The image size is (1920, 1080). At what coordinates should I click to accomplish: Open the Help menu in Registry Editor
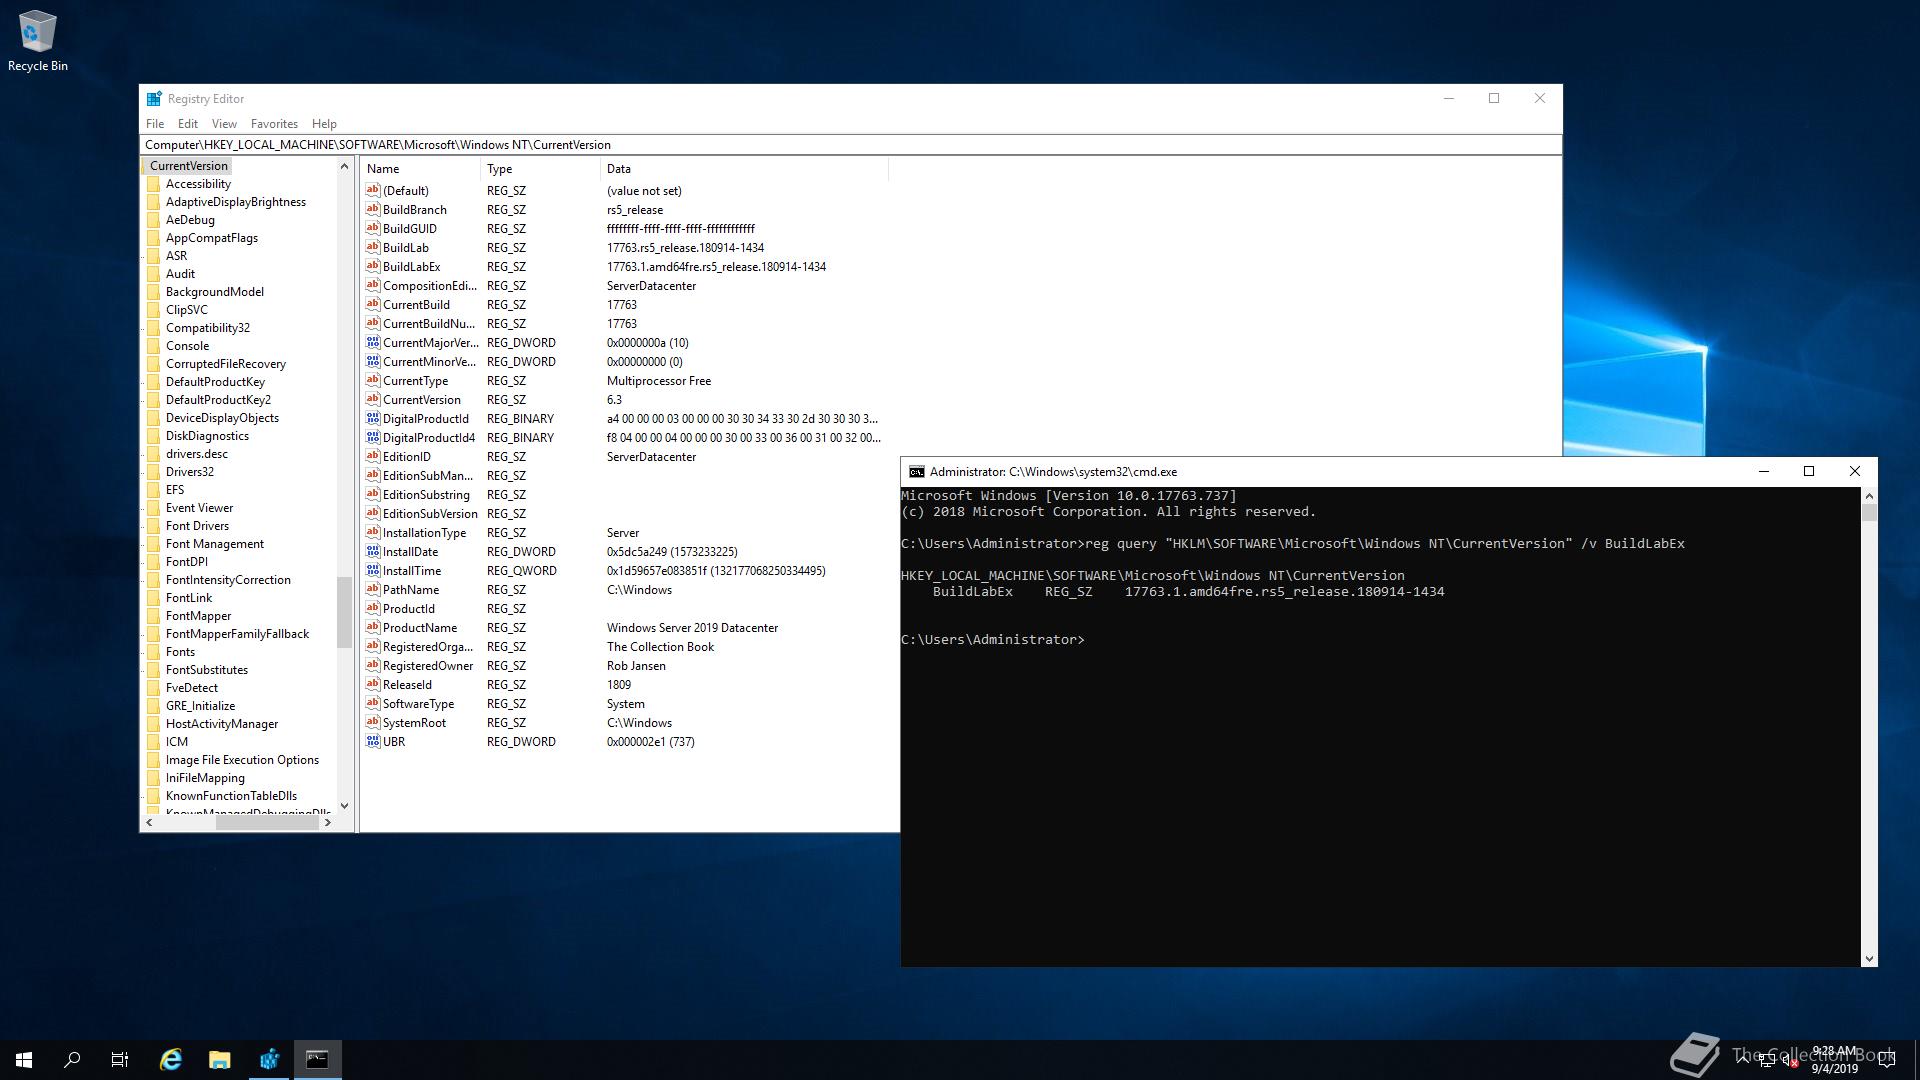(x=324, y=124)
